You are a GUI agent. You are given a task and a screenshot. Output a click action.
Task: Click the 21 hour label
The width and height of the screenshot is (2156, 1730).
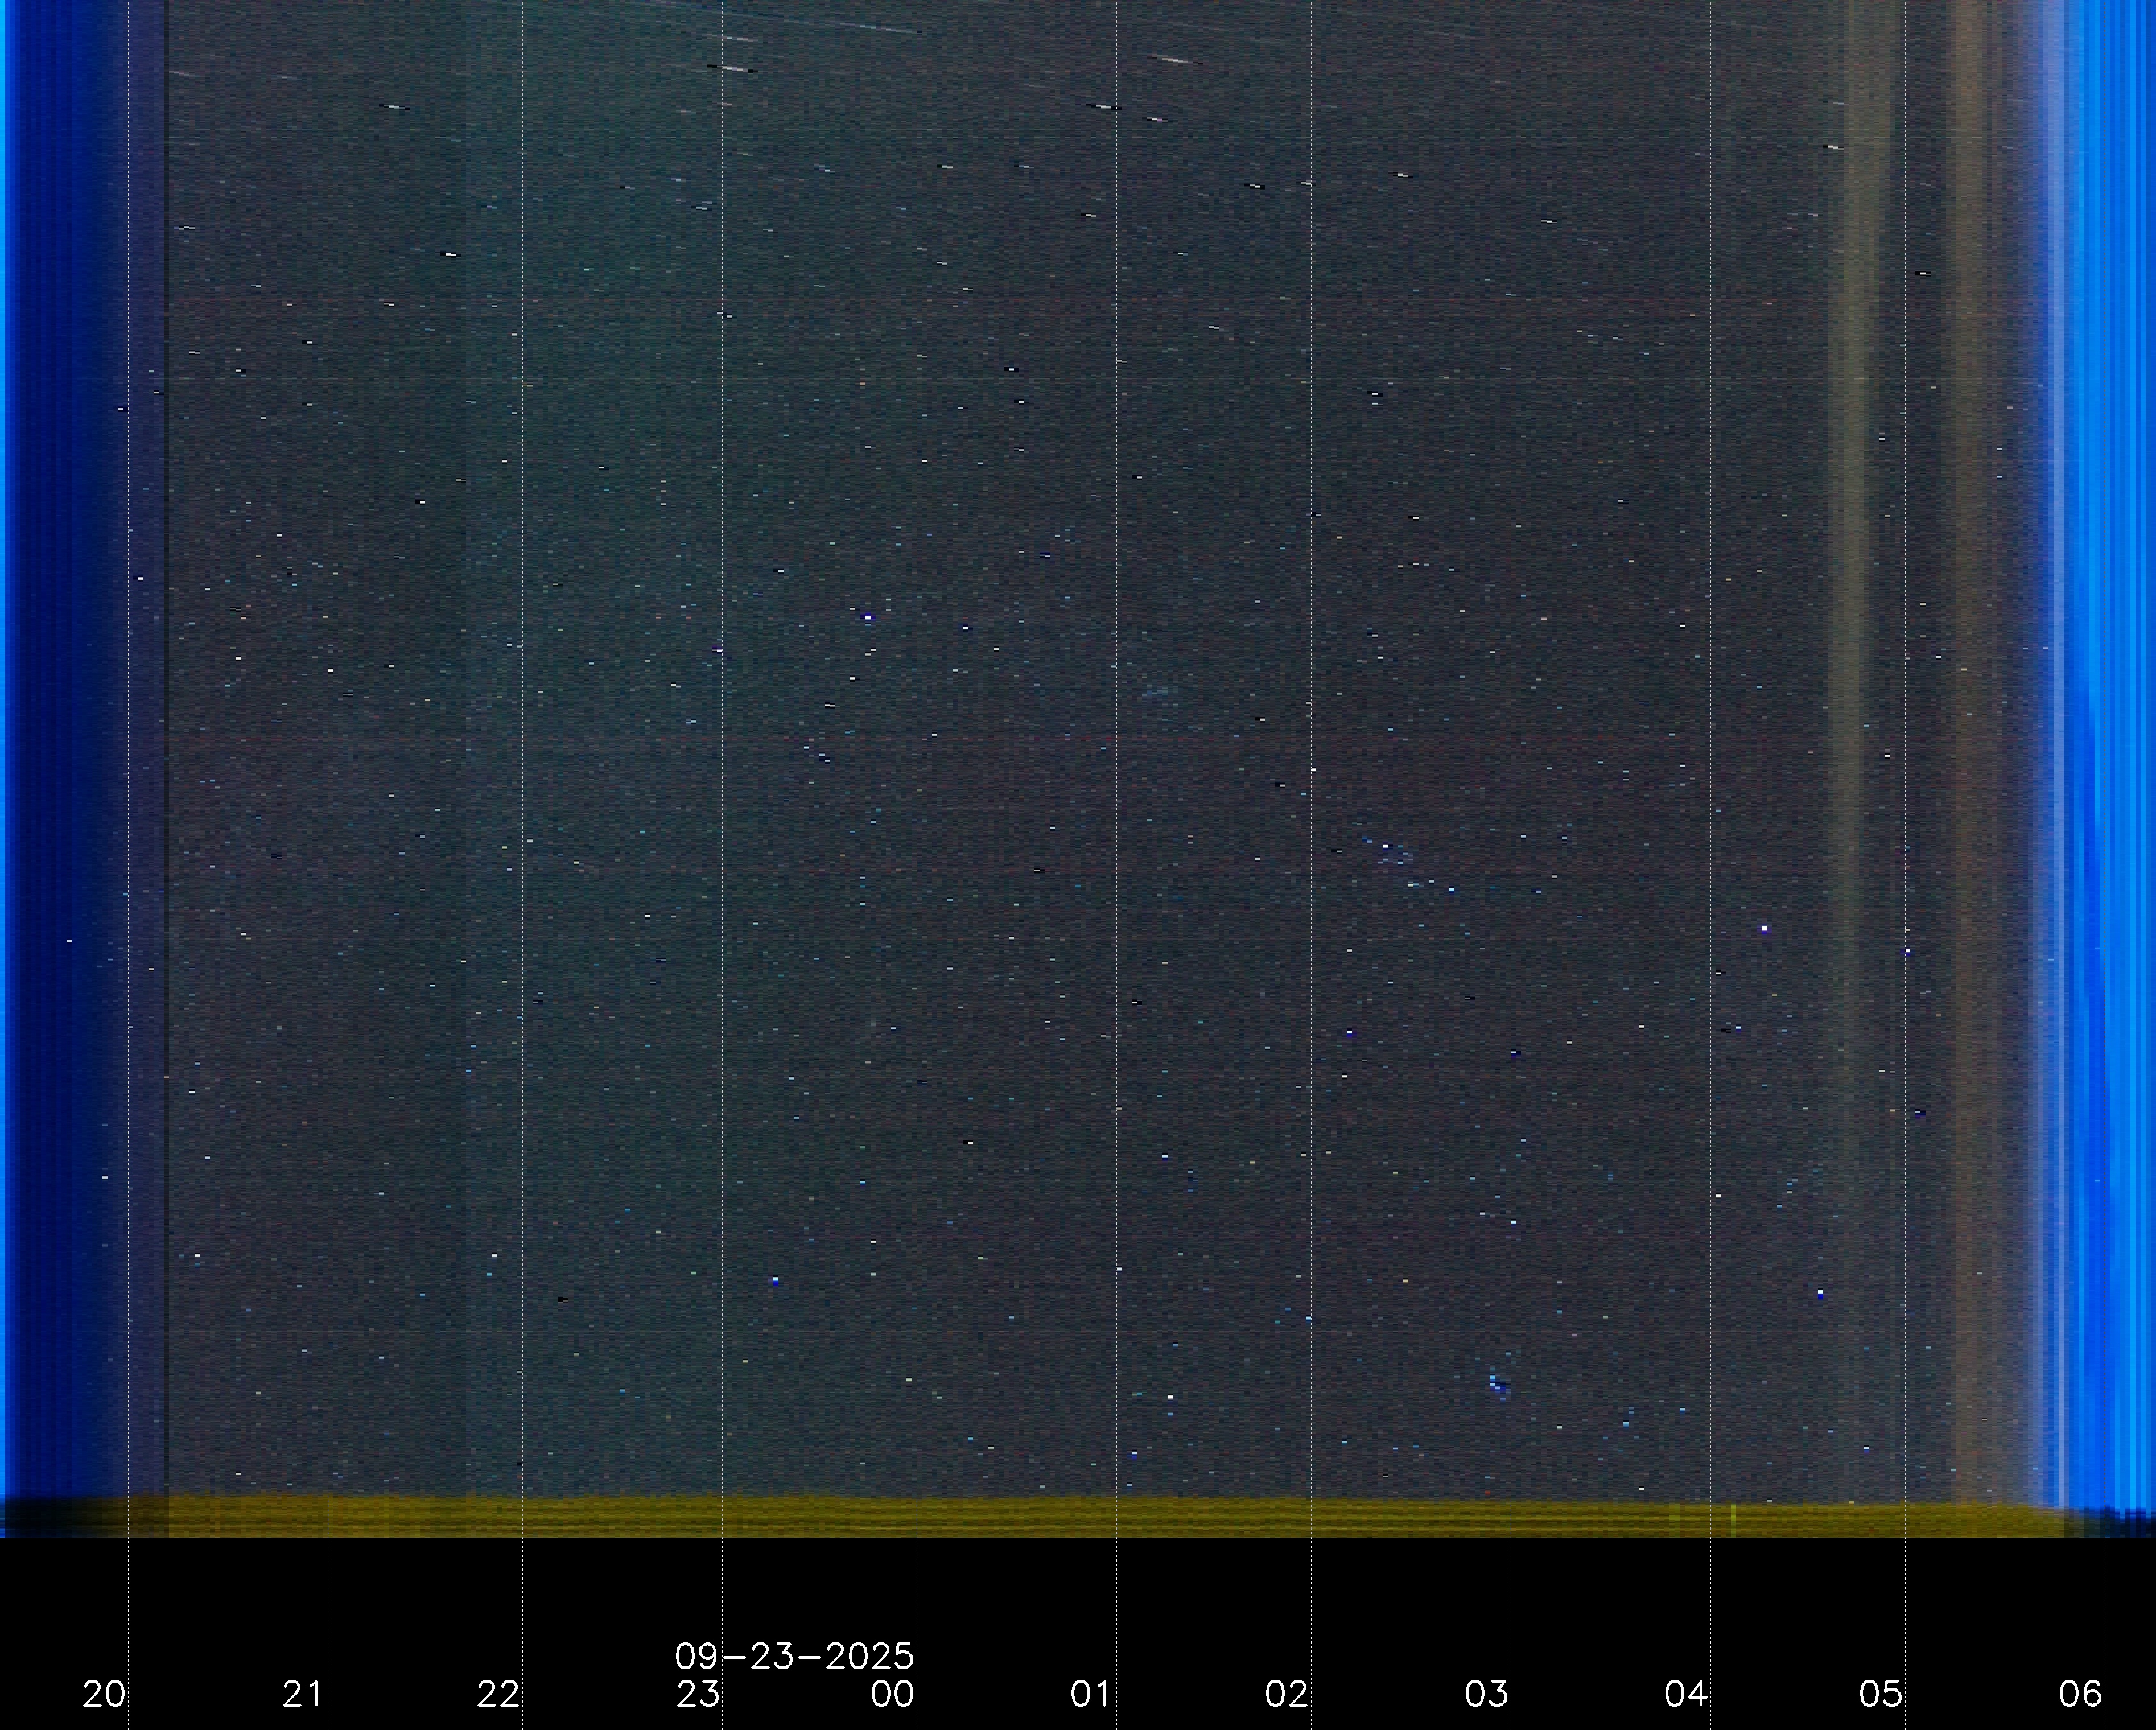point(302,1694)
